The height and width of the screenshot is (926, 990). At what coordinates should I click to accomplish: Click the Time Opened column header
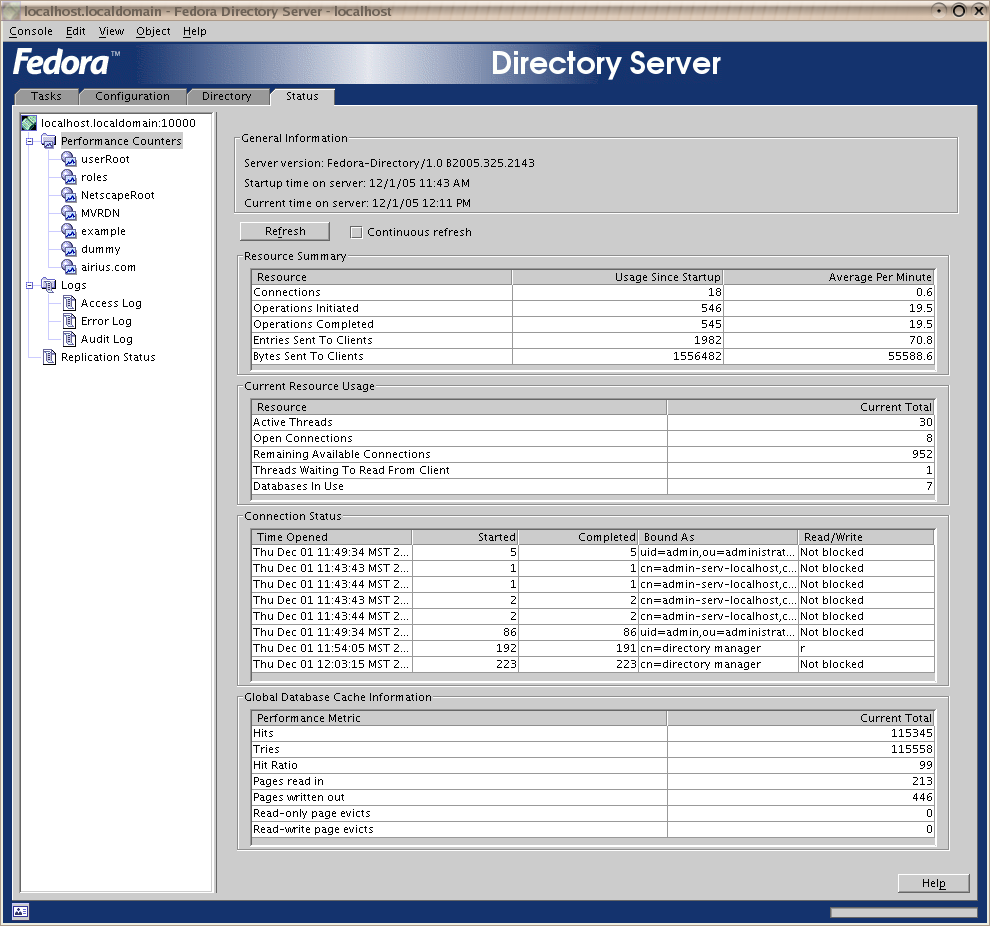coord(331,537)
